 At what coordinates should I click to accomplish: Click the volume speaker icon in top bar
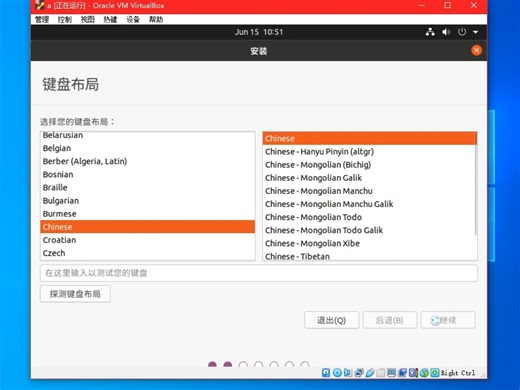(x=446, y=32)
